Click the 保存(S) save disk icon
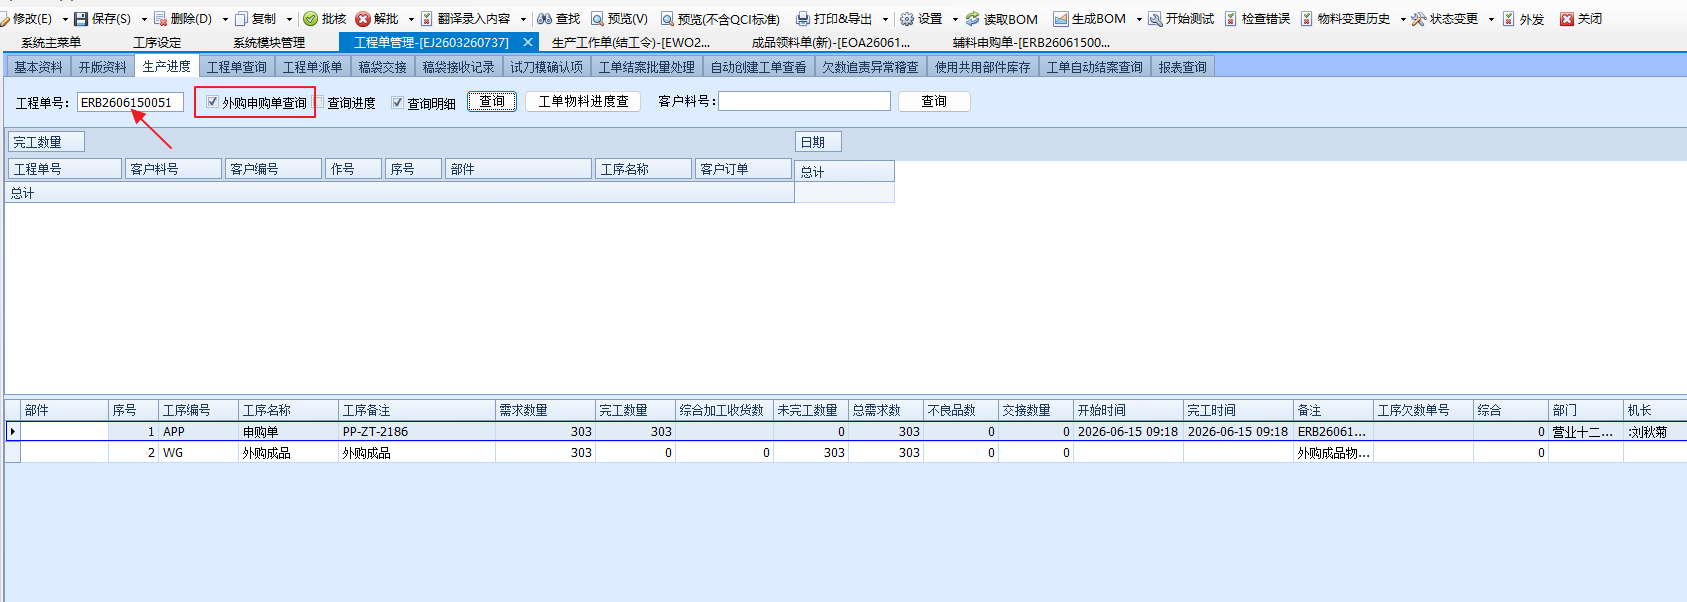The height and width of the screenshot is (602, 1687). (81, 19)
